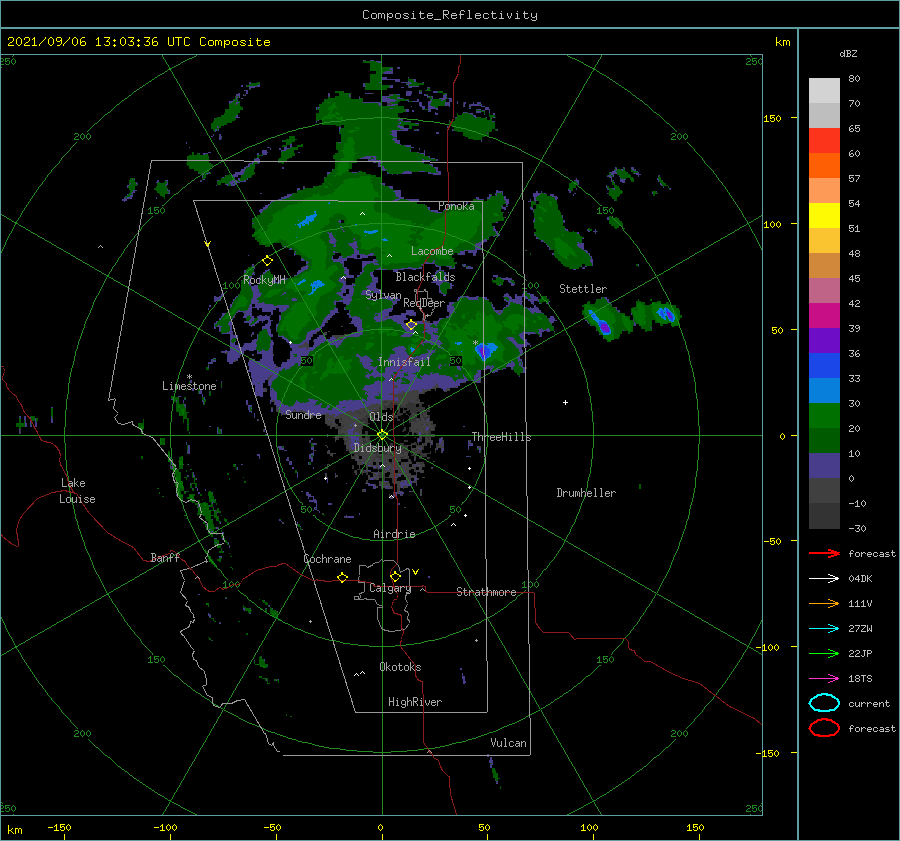Select the 51 dBZ yellow swatch
This screenshot has width=900, height=841.
tap(824, 215)
